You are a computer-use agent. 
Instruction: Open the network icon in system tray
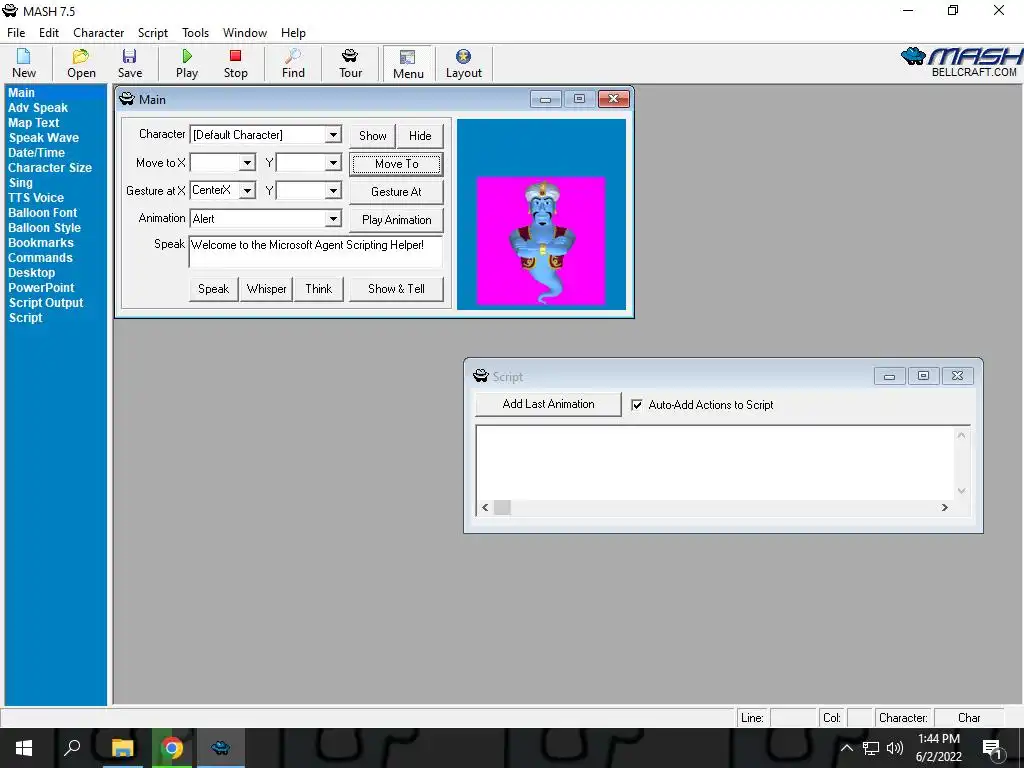pyautogui.click(x=871, y=748)
